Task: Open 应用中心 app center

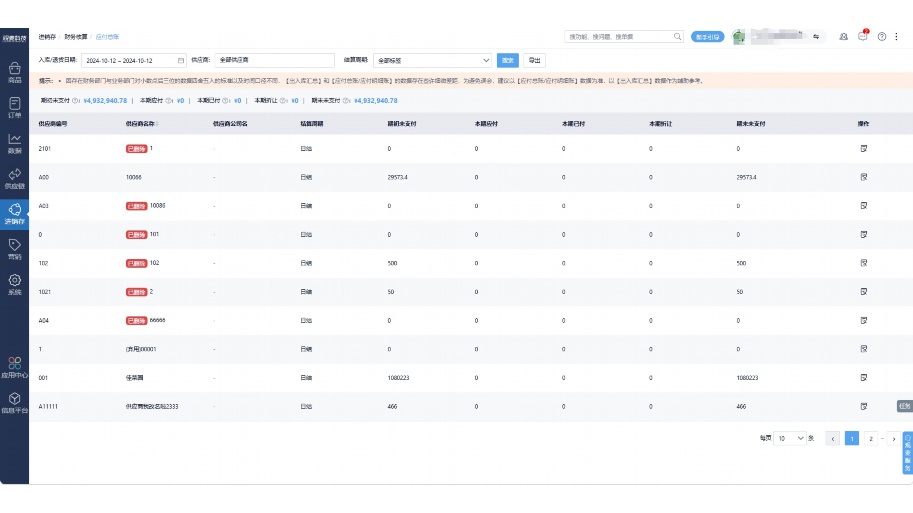Action: (x=14, y=367)
